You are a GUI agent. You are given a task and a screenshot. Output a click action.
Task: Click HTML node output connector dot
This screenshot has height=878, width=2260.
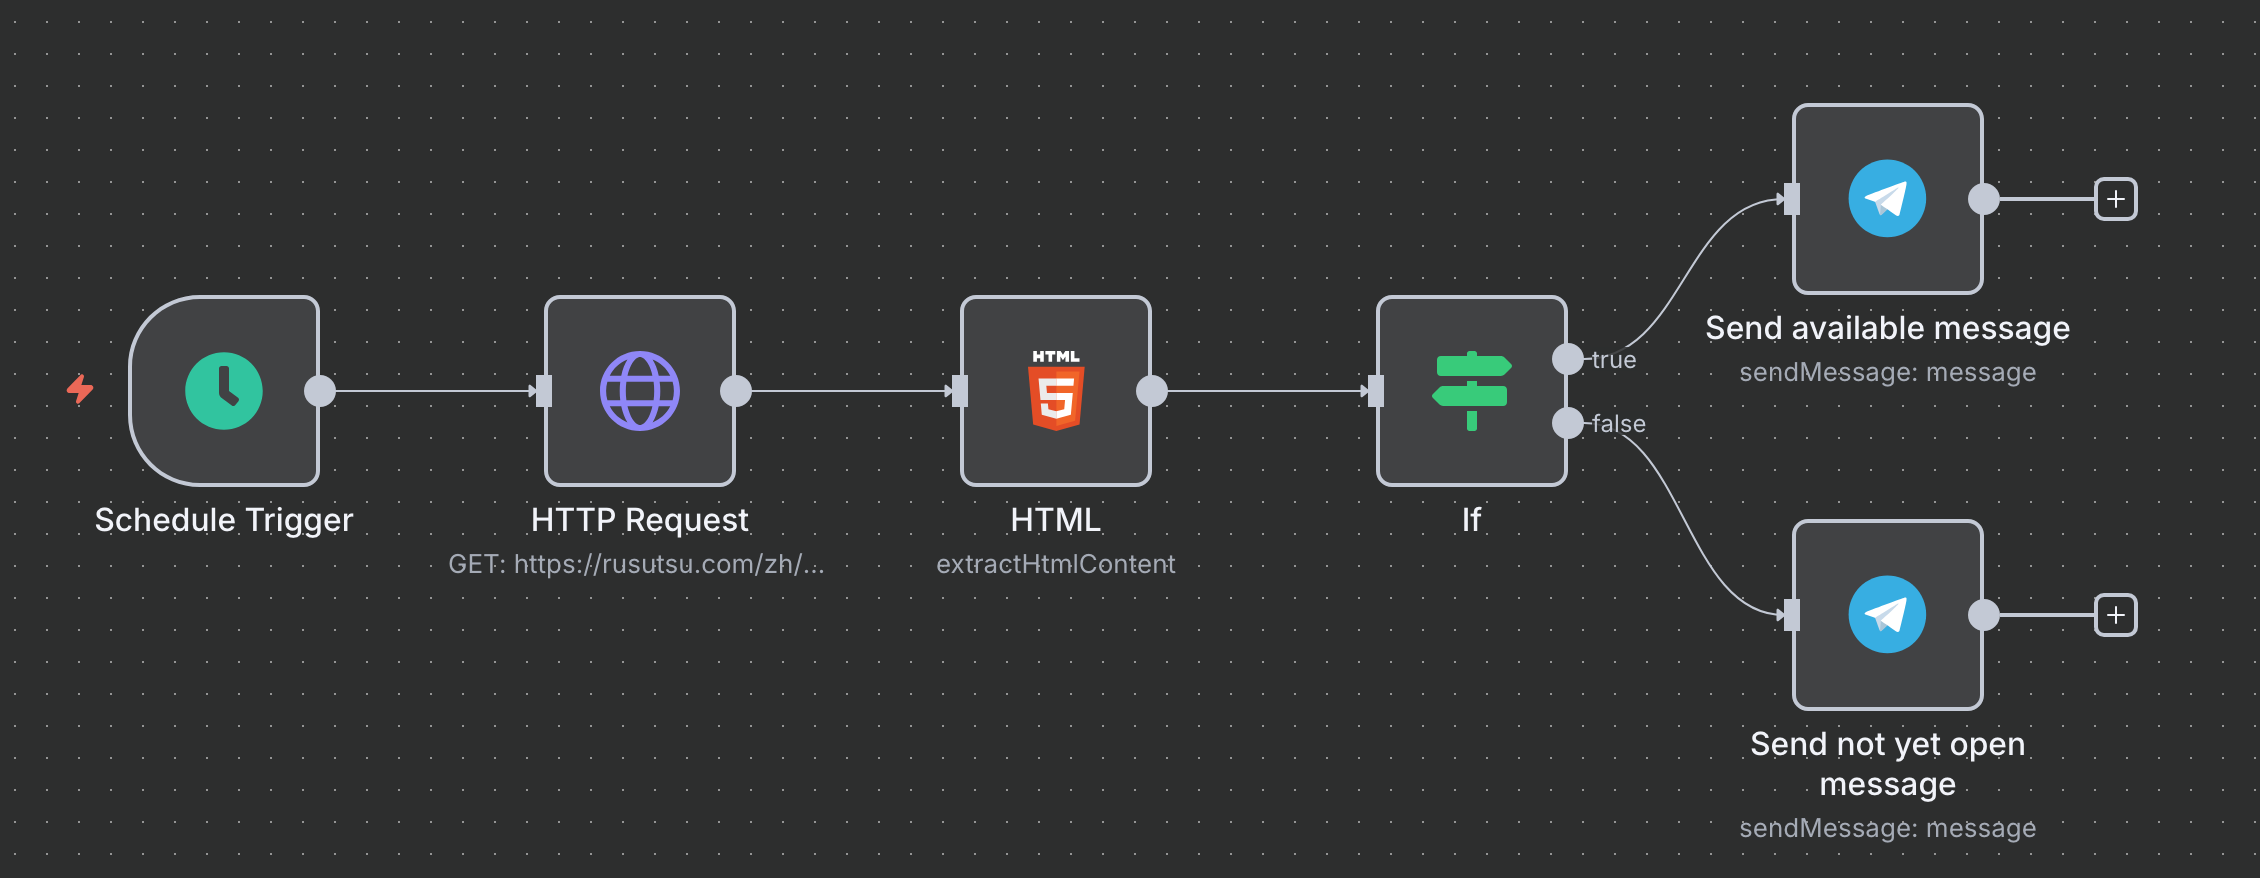(x=1152, y=391)
